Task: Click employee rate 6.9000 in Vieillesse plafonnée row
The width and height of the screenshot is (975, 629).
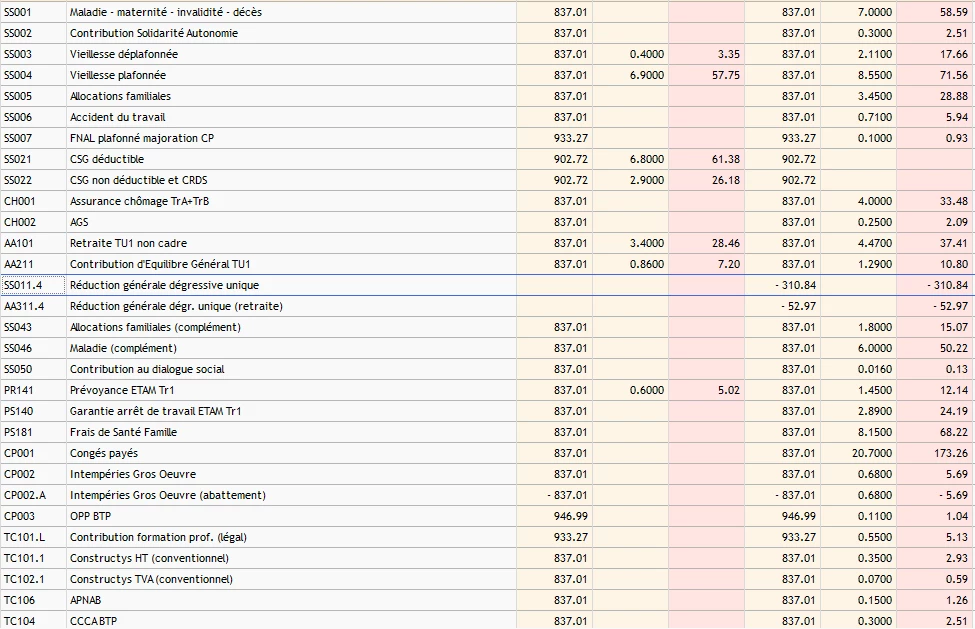Action: pyautogui.click(x=647, y=75)
